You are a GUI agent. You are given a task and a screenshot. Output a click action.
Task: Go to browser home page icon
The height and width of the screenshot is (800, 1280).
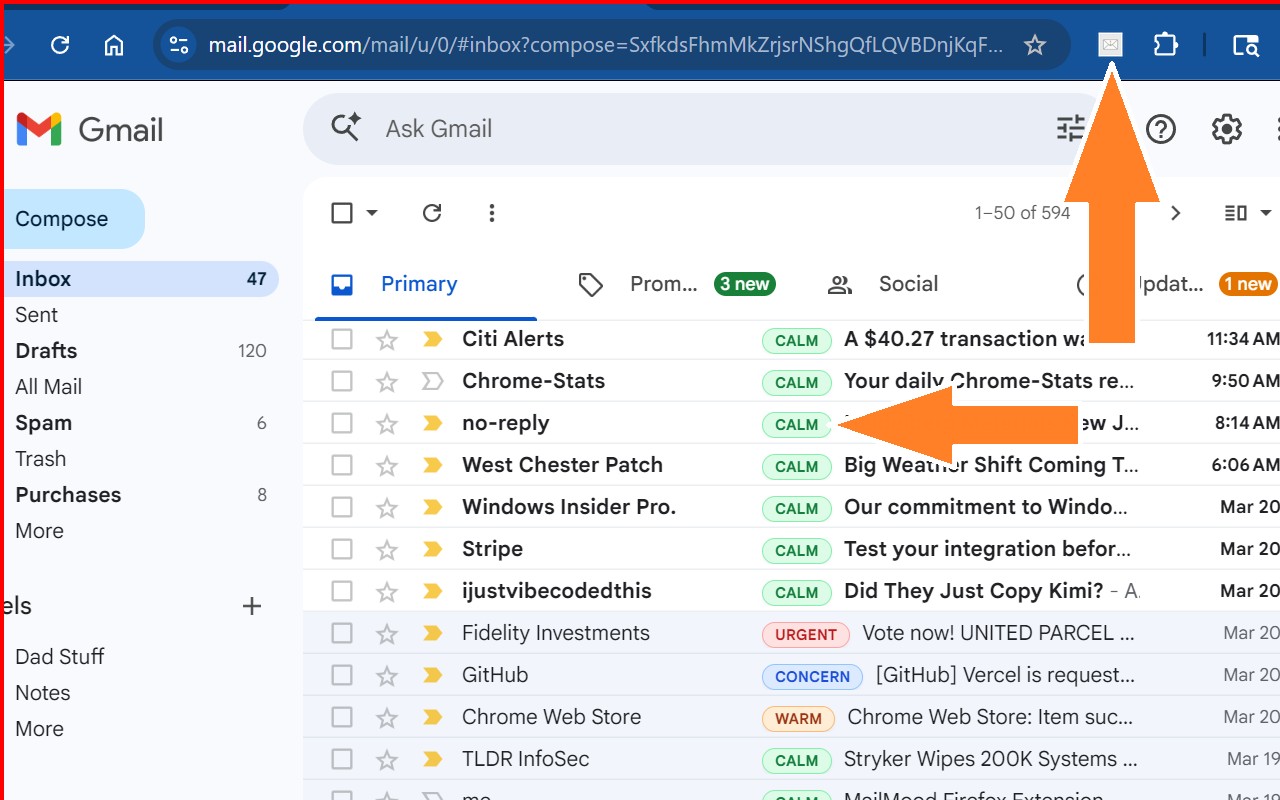tap(114, 45)
